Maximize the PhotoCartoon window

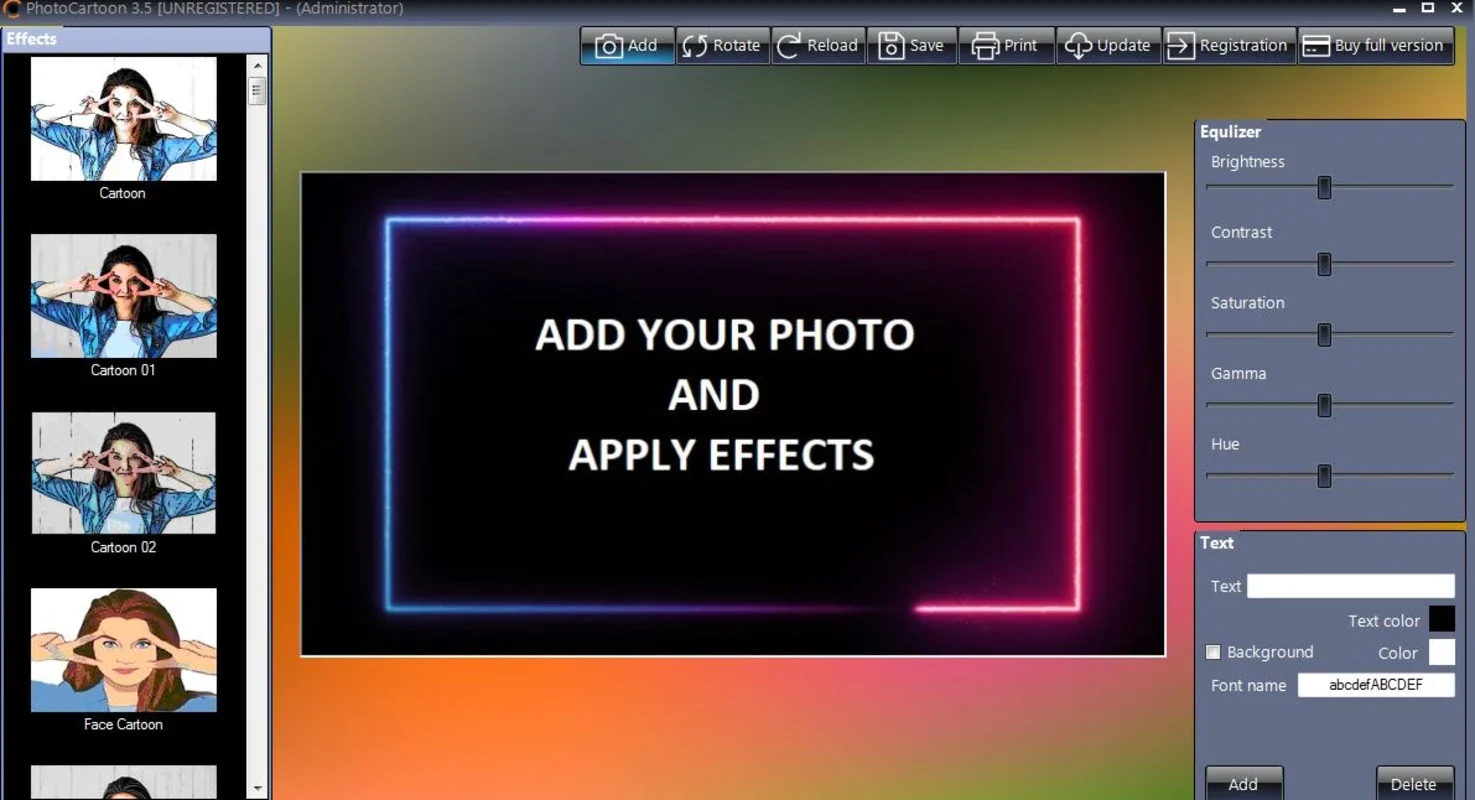[1428, 8]
